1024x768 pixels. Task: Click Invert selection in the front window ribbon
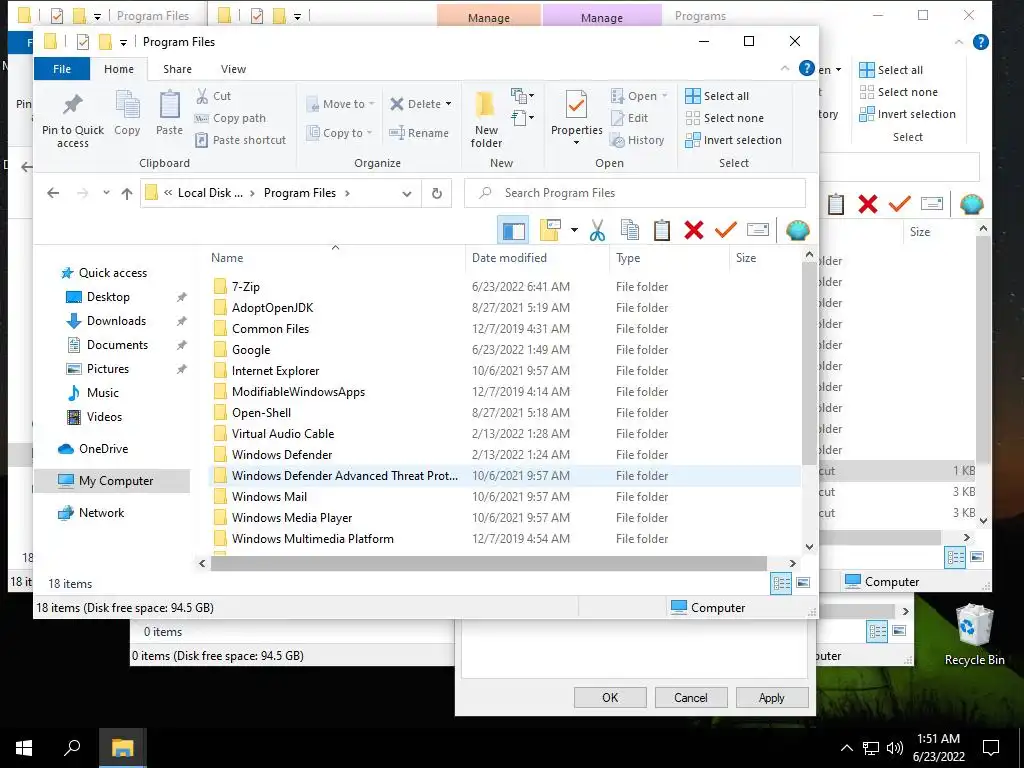(733, 140)
